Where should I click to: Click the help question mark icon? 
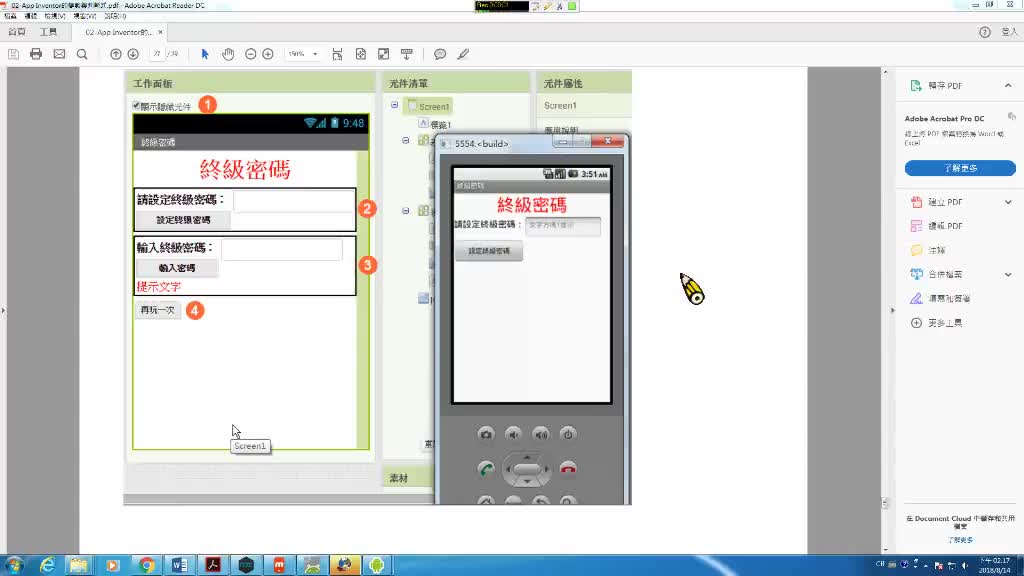pyautogui.click(x=985, y=32)
